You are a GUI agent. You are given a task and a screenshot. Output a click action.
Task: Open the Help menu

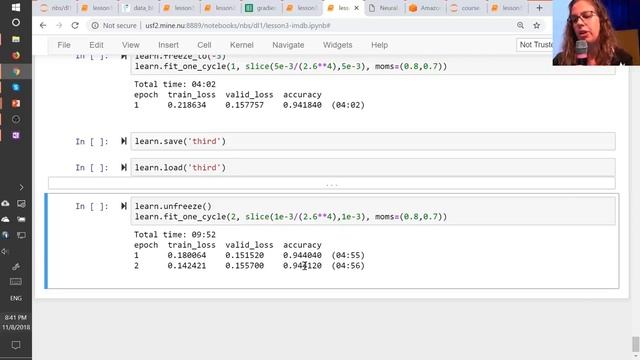(x=379, y=45)
